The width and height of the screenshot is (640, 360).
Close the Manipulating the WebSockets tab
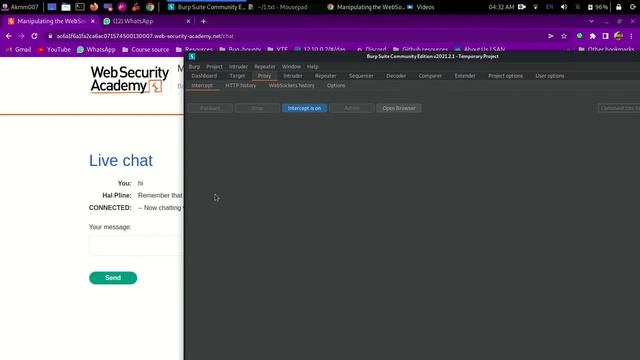[x=93, y=21]
